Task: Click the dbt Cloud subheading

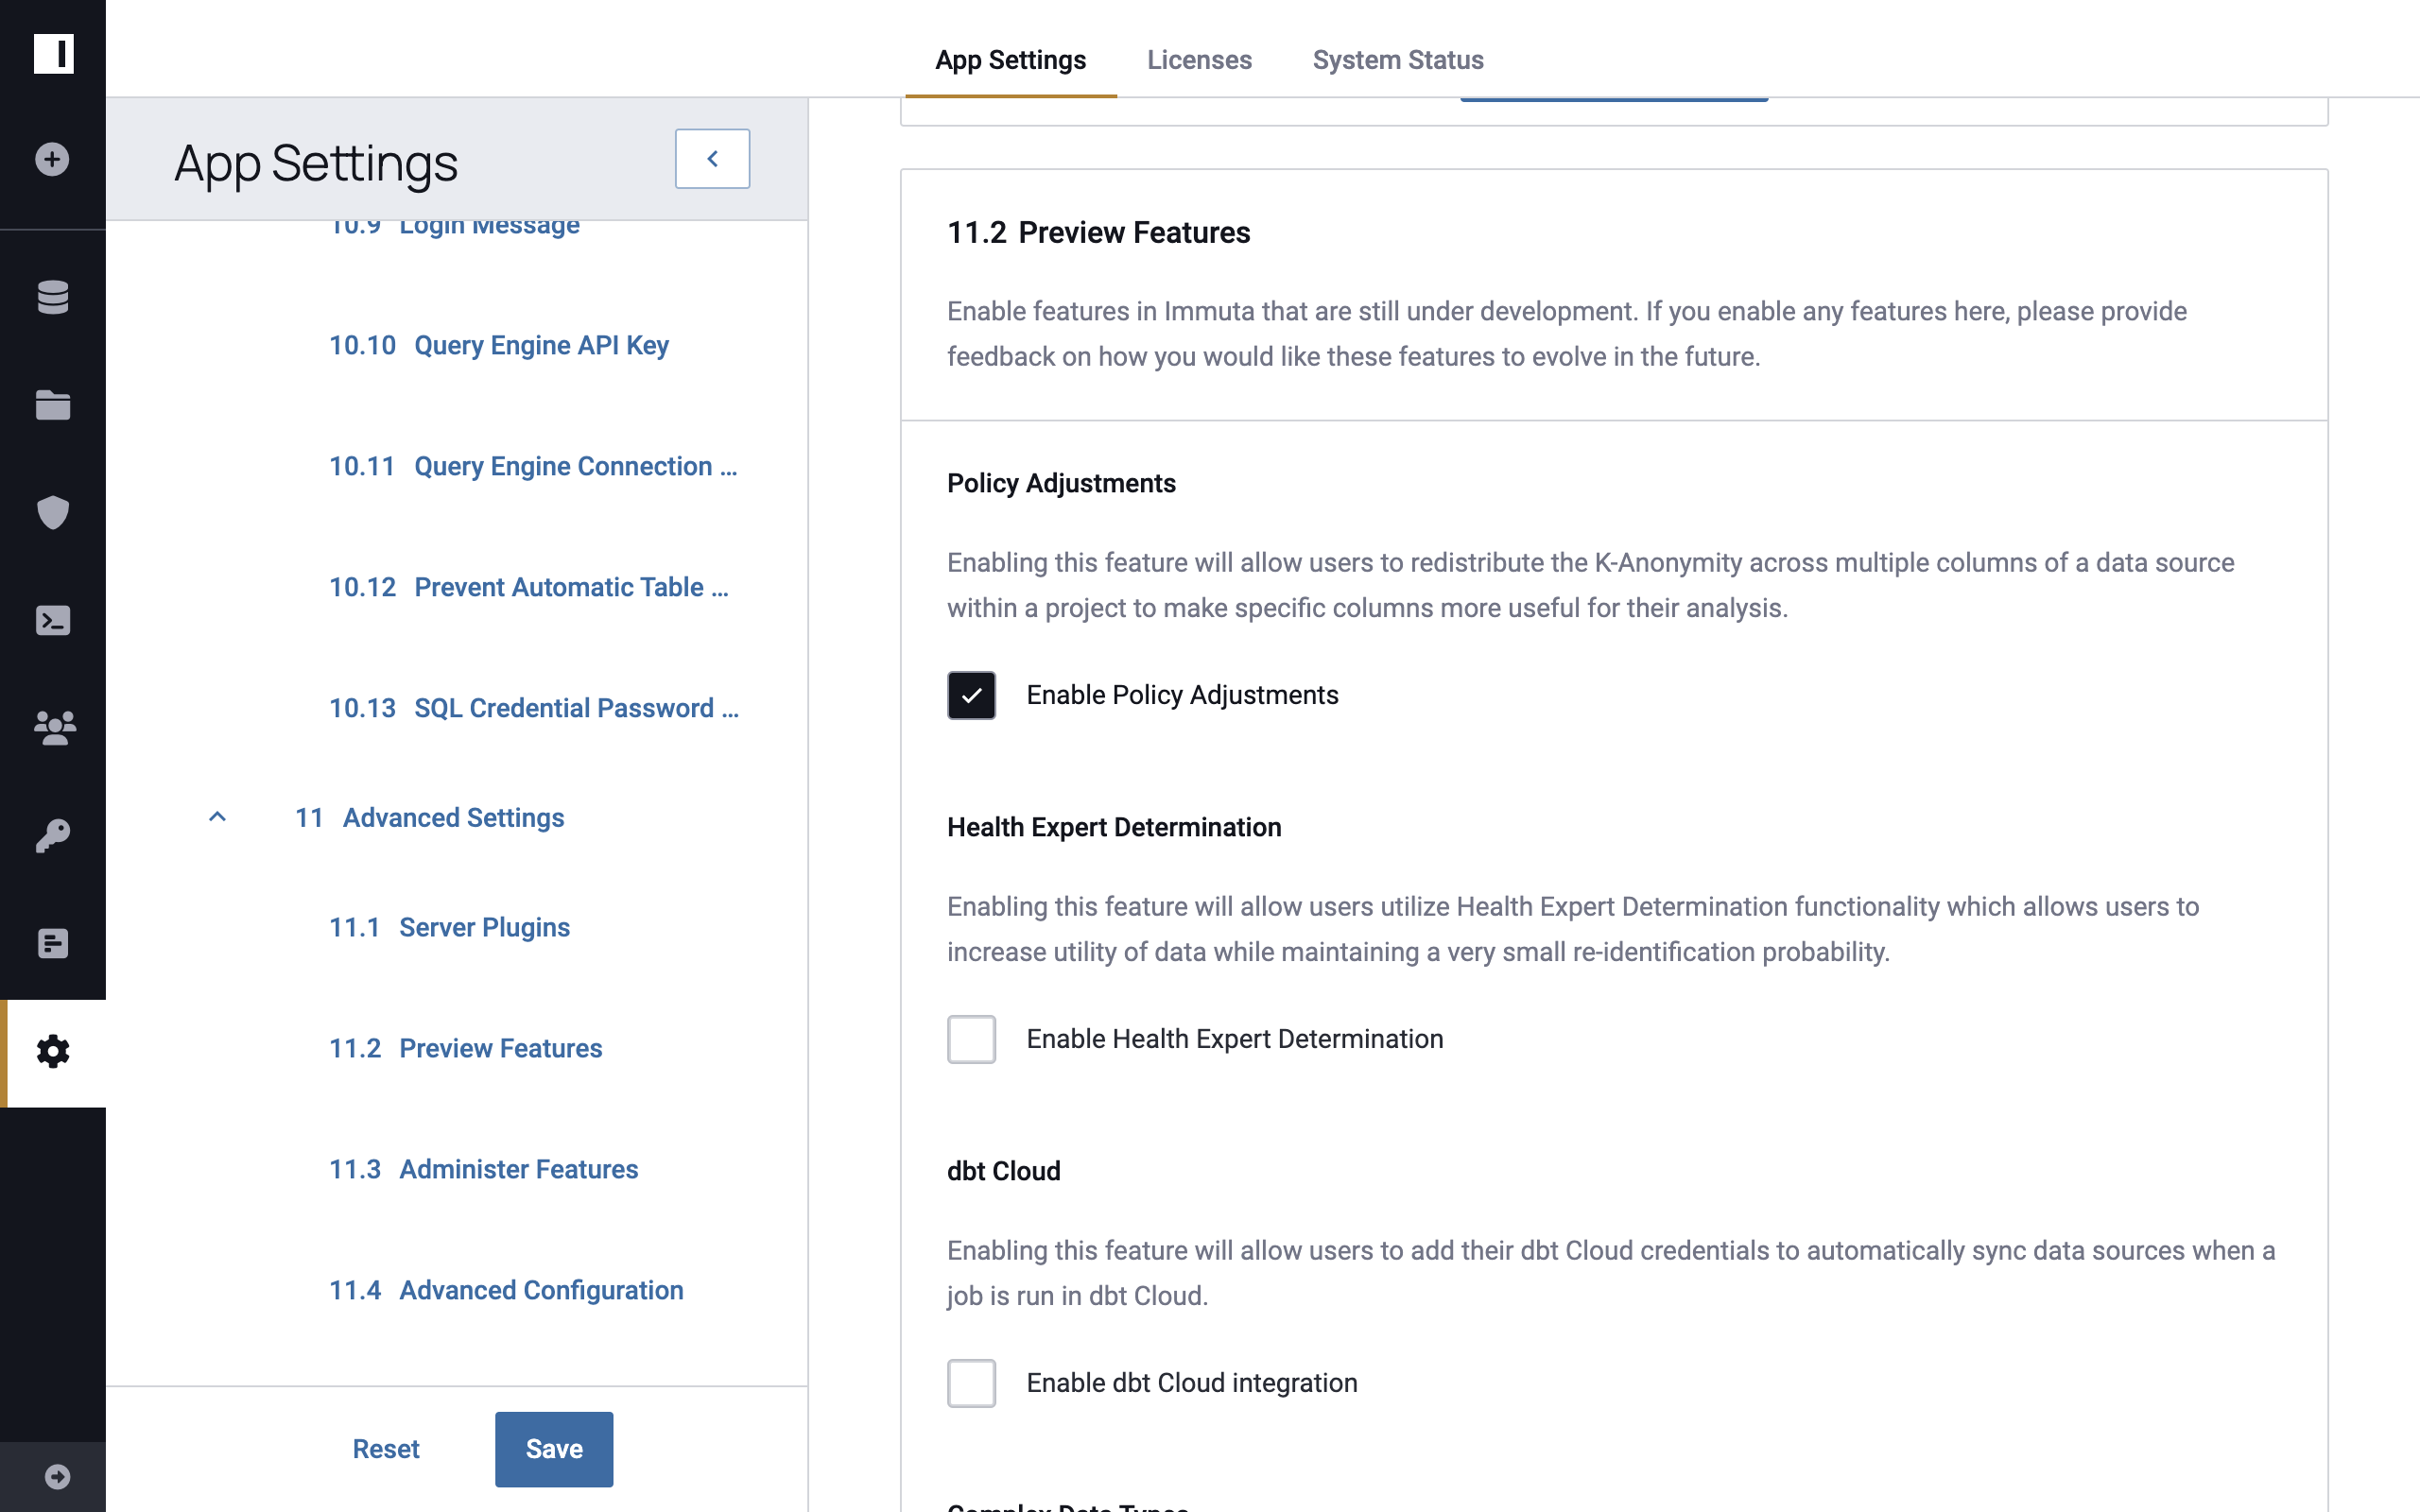Action: 1003,1171
